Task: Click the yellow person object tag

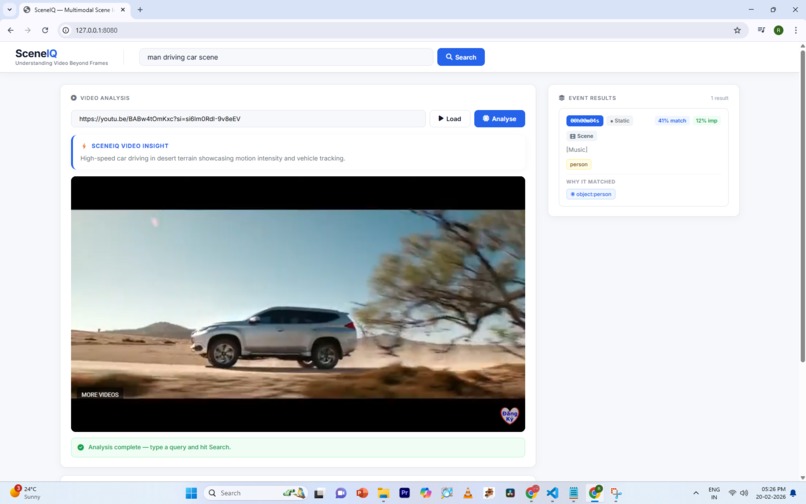Action: (578, 165)
